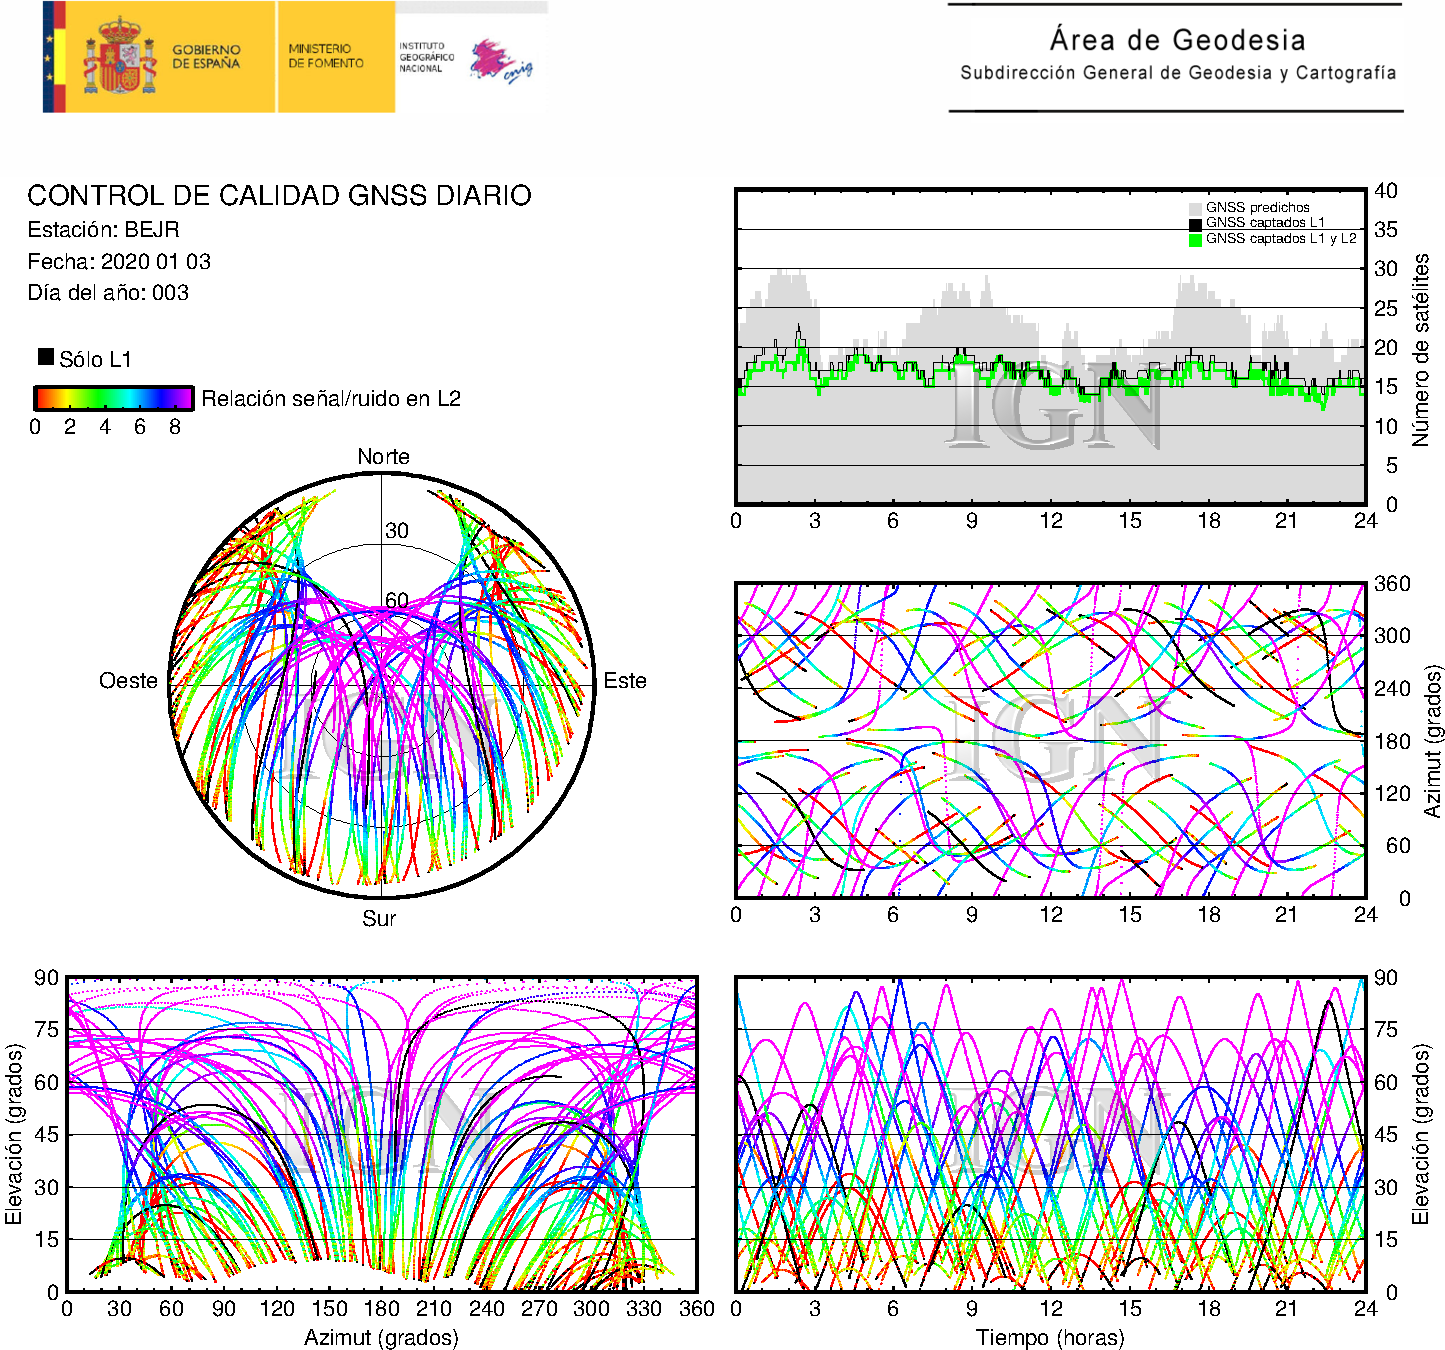Viewport: 1445px width, 1350px height.
Task: Click the center of the circular skyplot
Action: [x=381, y=685]
